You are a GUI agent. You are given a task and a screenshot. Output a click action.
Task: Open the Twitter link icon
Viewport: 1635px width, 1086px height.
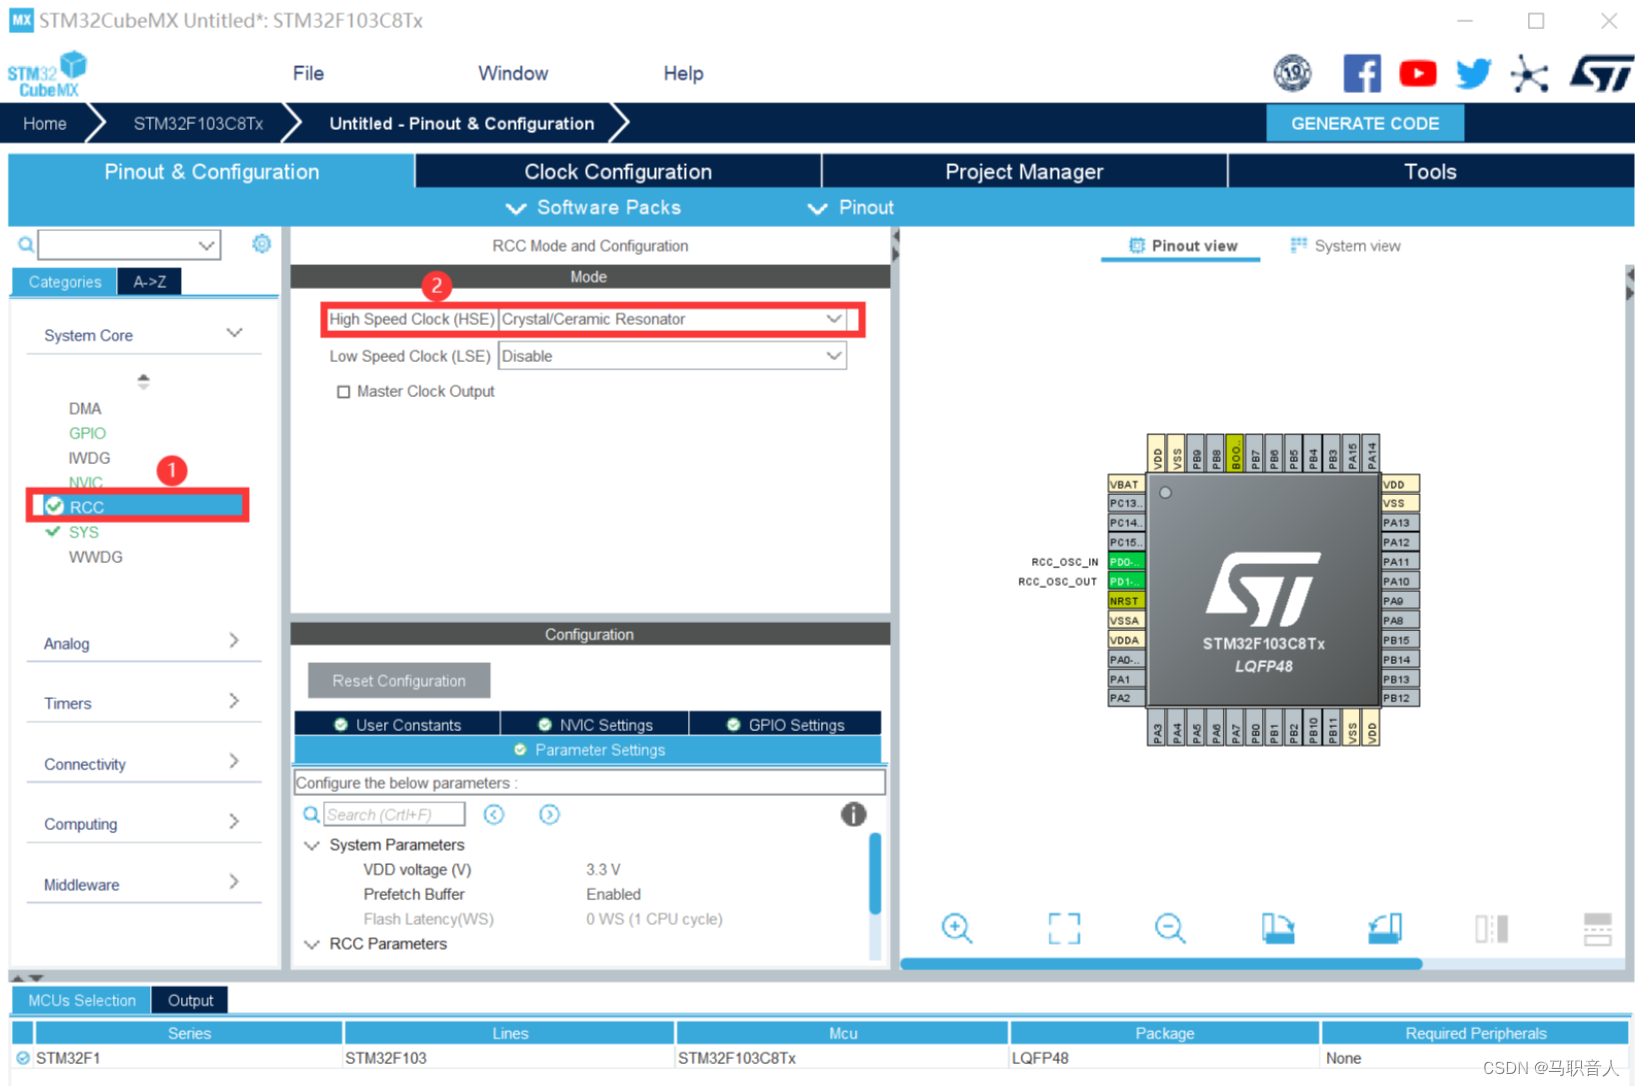1473,73
